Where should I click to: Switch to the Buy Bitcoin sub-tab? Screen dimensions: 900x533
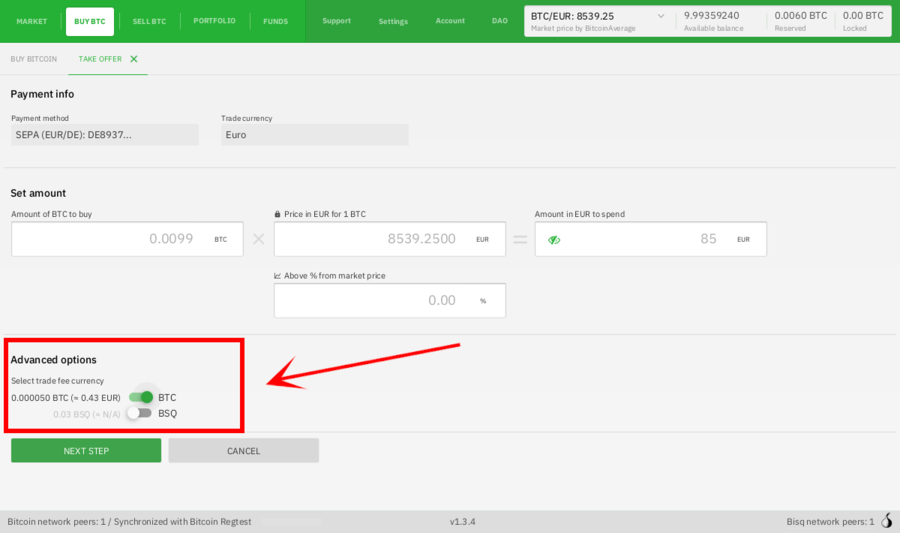(34, 59)
